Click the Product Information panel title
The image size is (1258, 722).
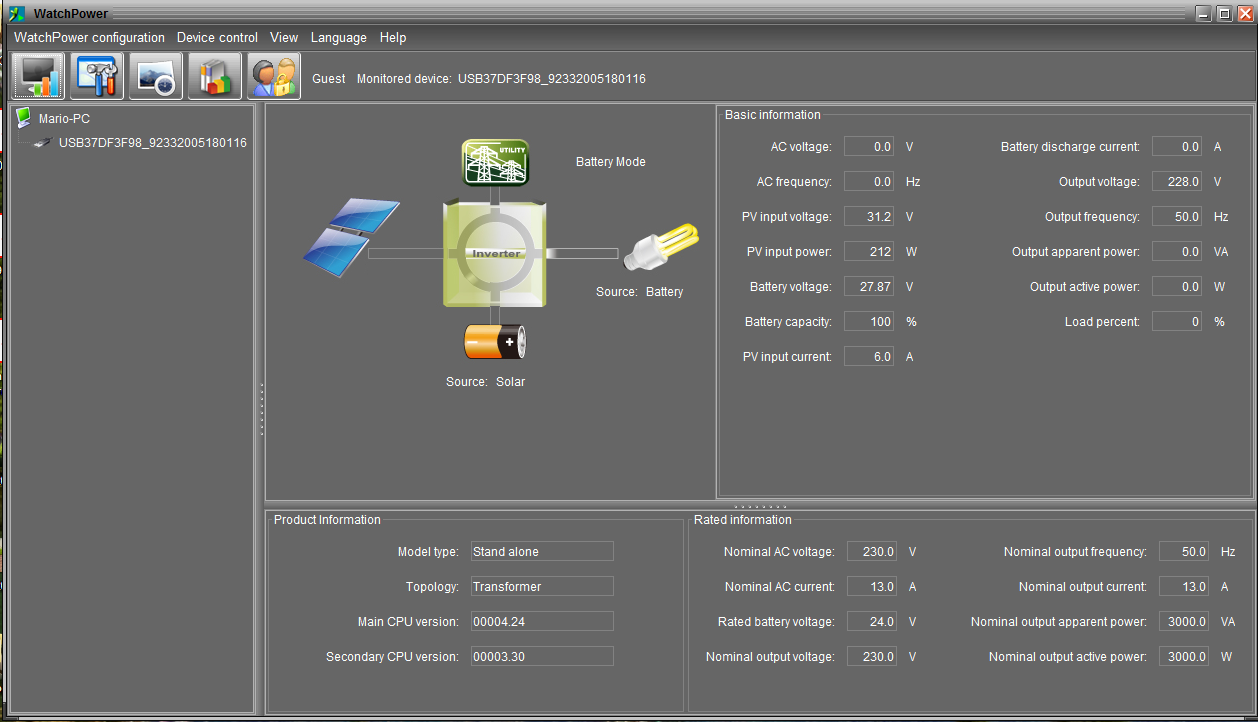[327, 520]
